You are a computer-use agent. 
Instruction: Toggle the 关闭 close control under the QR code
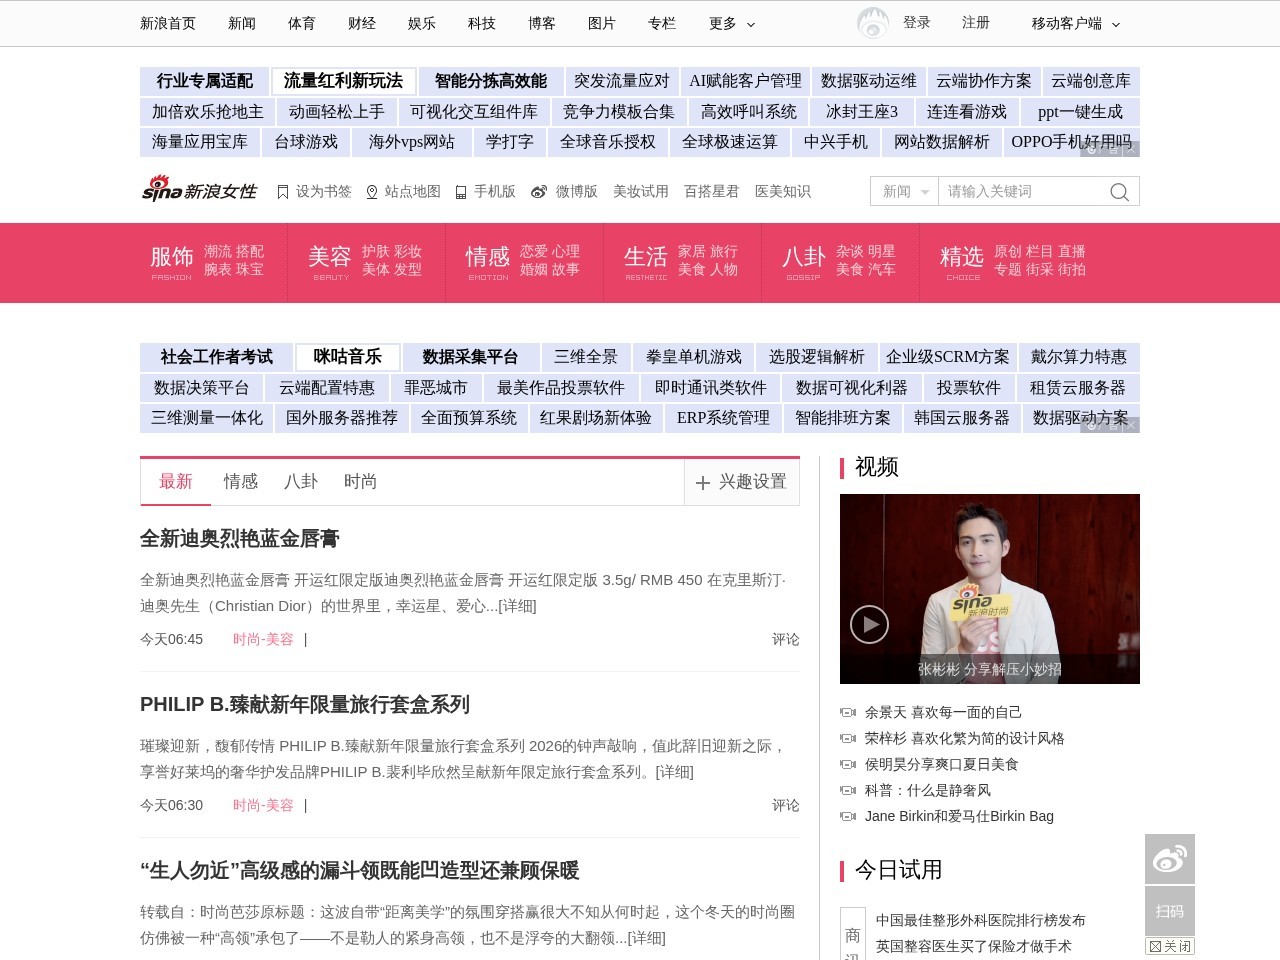1168,946
